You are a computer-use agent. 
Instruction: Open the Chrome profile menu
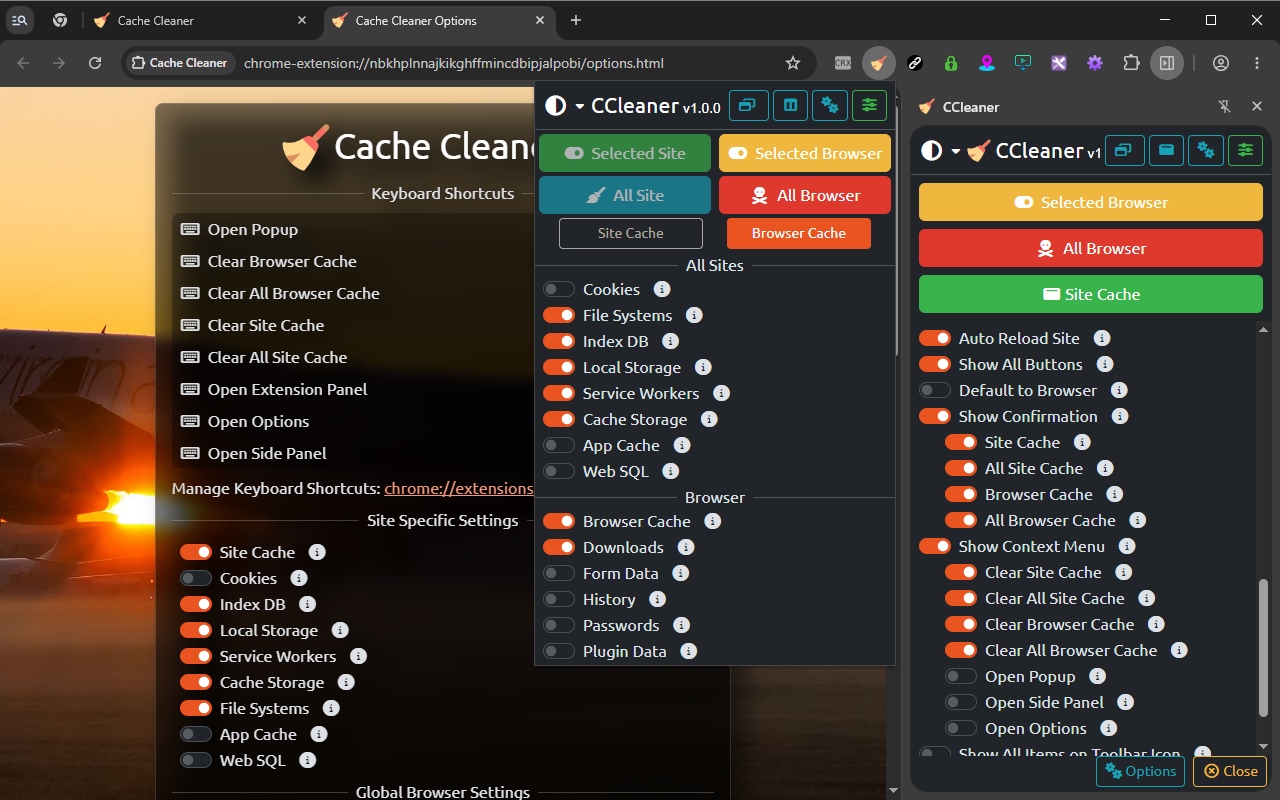click(x=1220, y=63)
